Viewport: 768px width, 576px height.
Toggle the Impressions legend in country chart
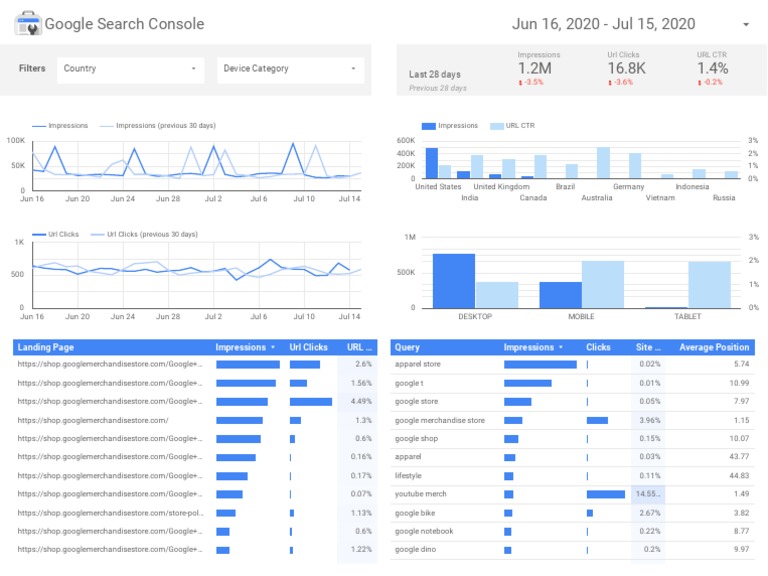pos(450,126)
